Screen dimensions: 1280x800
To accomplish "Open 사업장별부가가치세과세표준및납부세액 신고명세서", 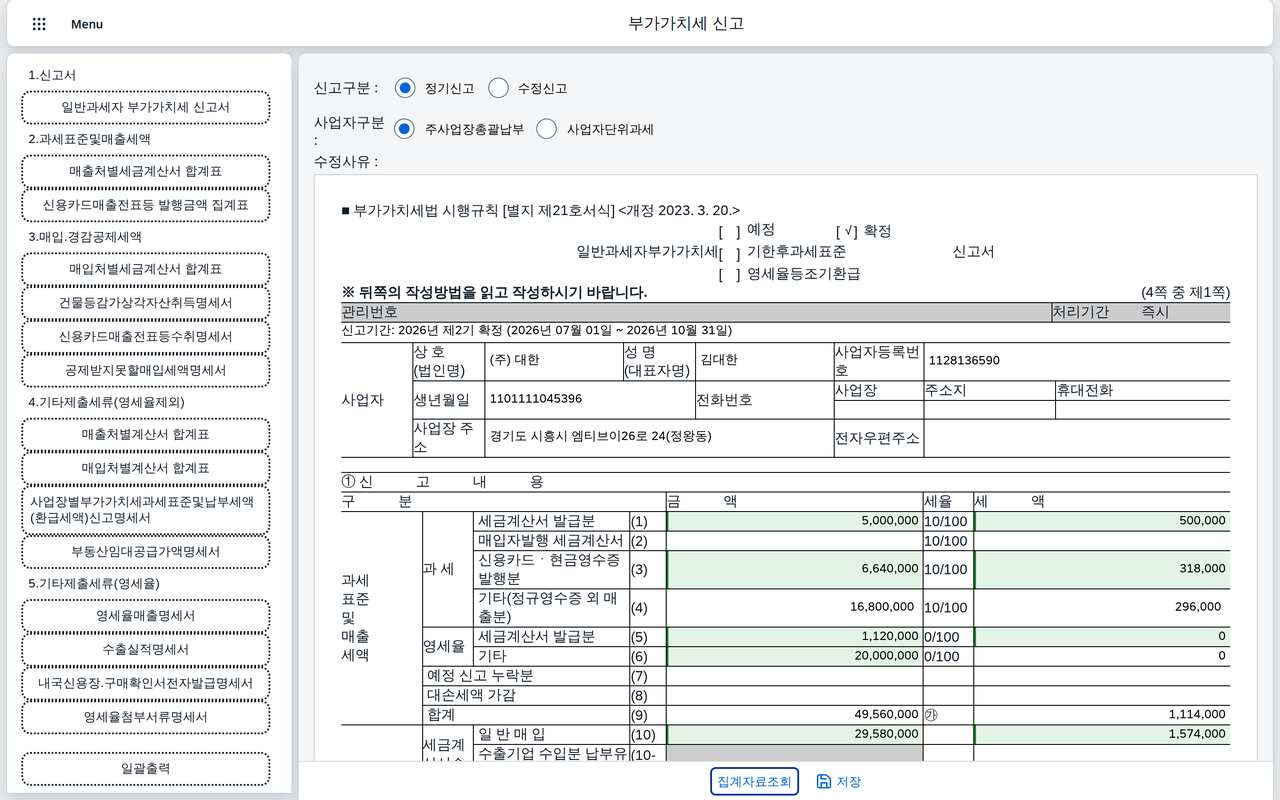I will coord(145,510).
